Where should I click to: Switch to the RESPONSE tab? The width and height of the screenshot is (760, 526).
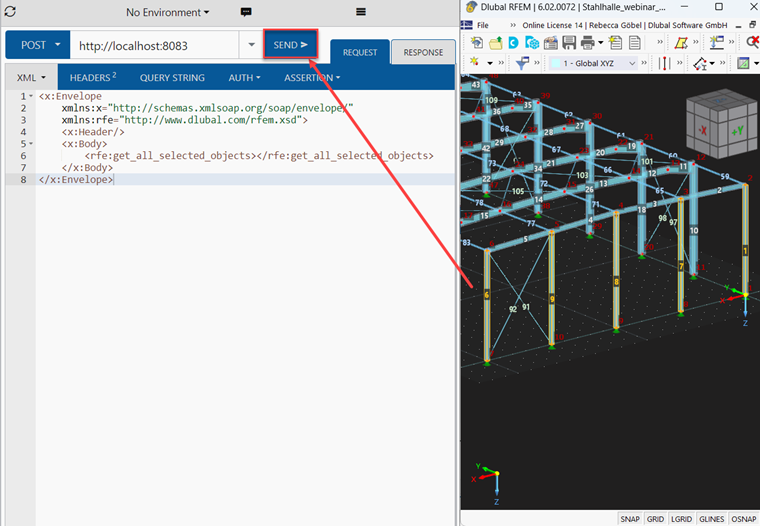(x=423, y=52)
